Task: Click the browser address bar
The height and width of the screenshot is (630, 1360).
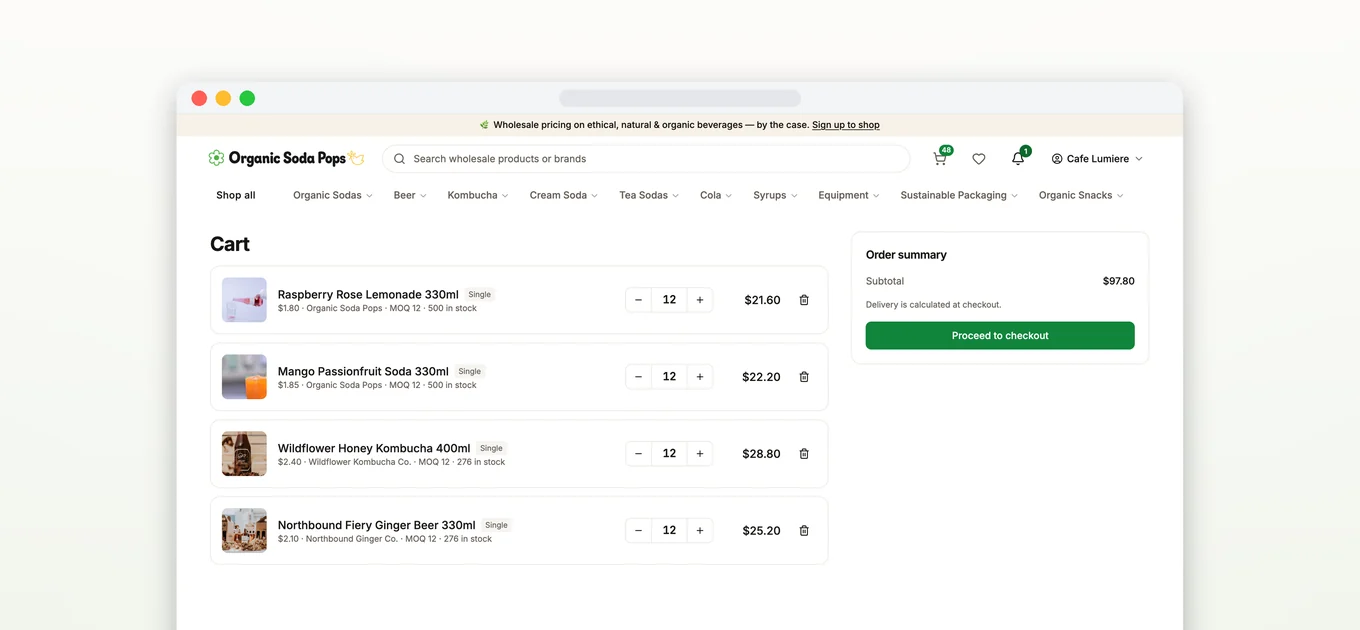Action: 680,98
